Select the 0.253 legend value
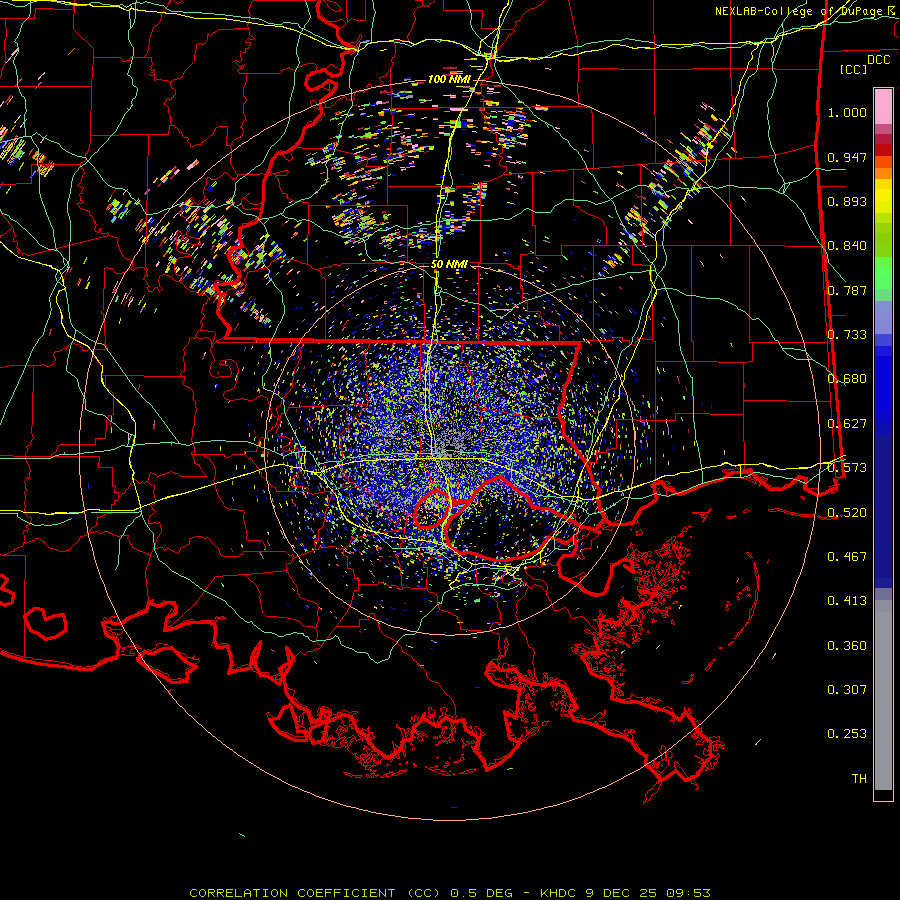The height and width of the screenshot is (900, 900). pos(847,734)
